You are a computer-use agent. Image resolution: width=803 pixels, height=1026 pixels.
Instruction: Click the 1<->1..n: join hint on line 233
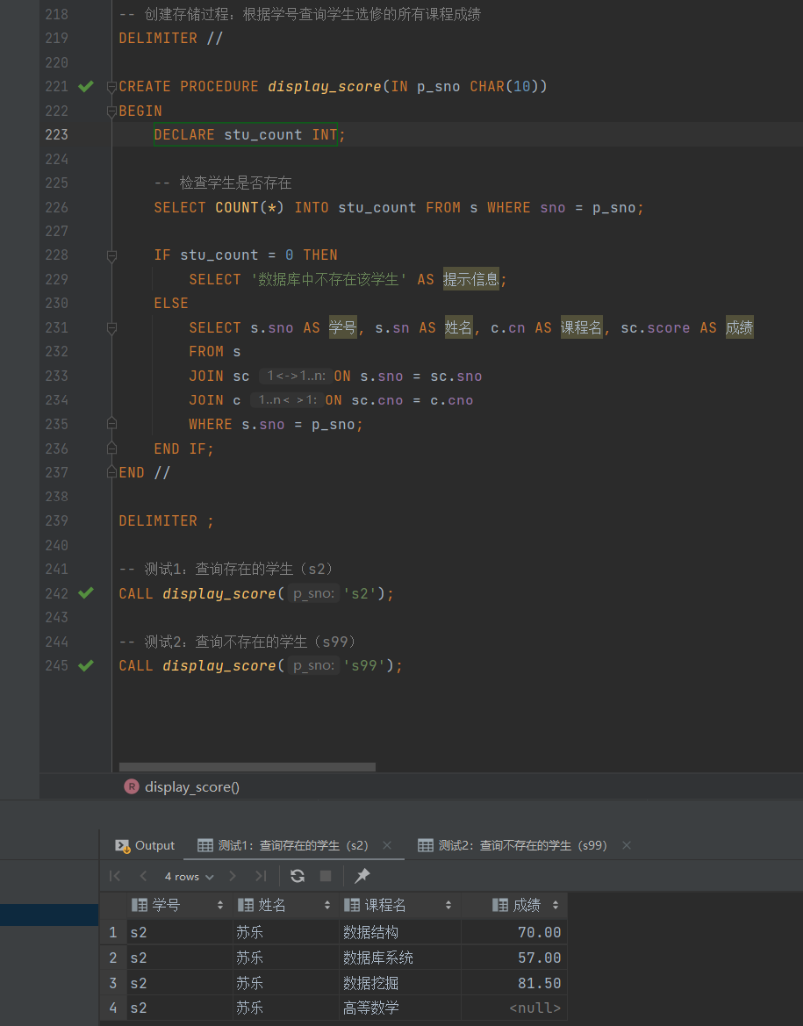pos(296,376)
